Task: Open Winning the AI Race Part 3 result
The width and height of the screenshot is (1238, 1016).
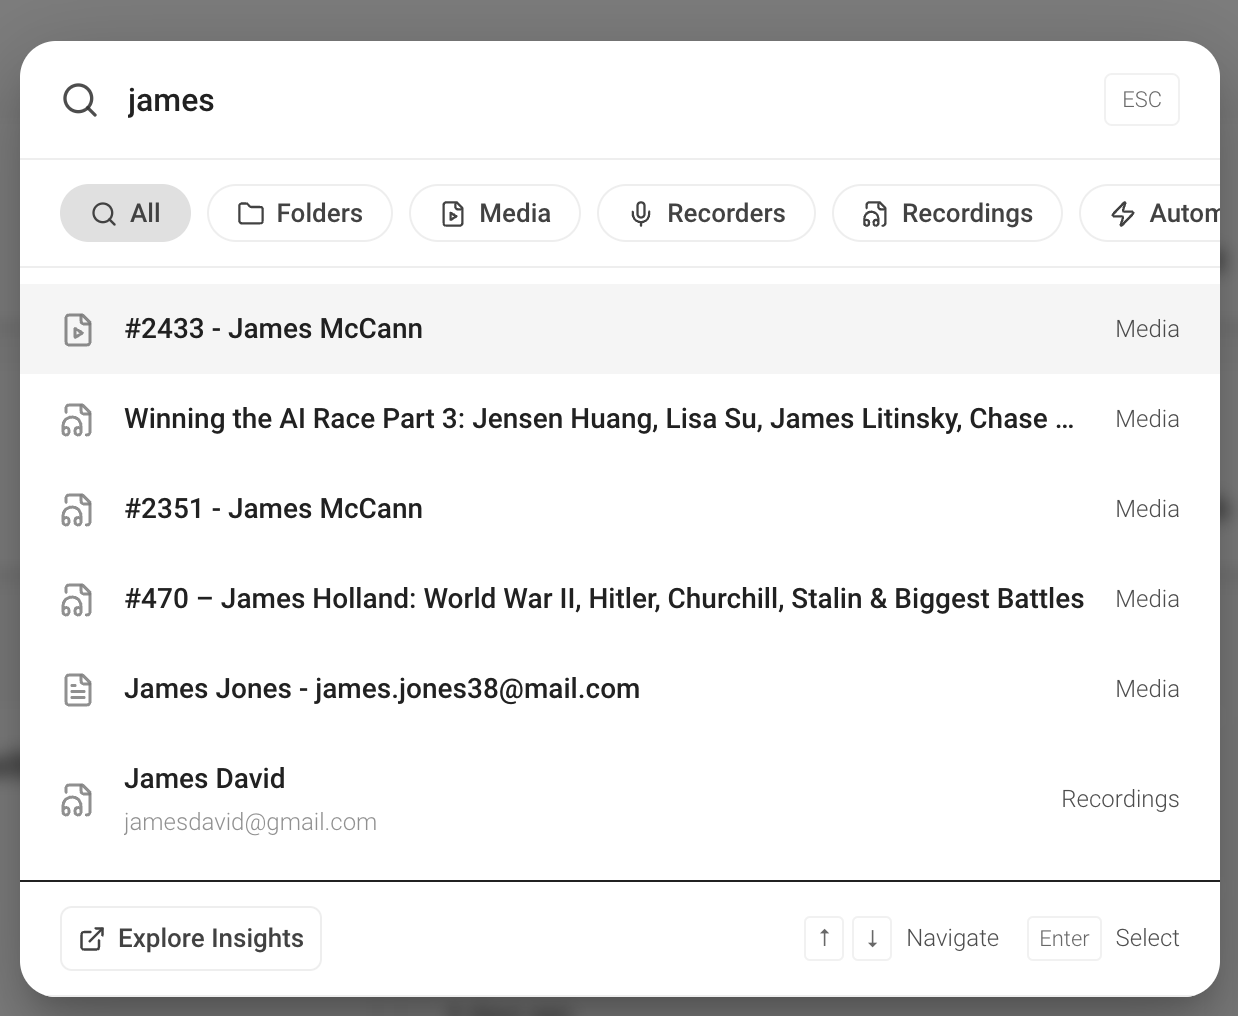Action: coord(620,419)
